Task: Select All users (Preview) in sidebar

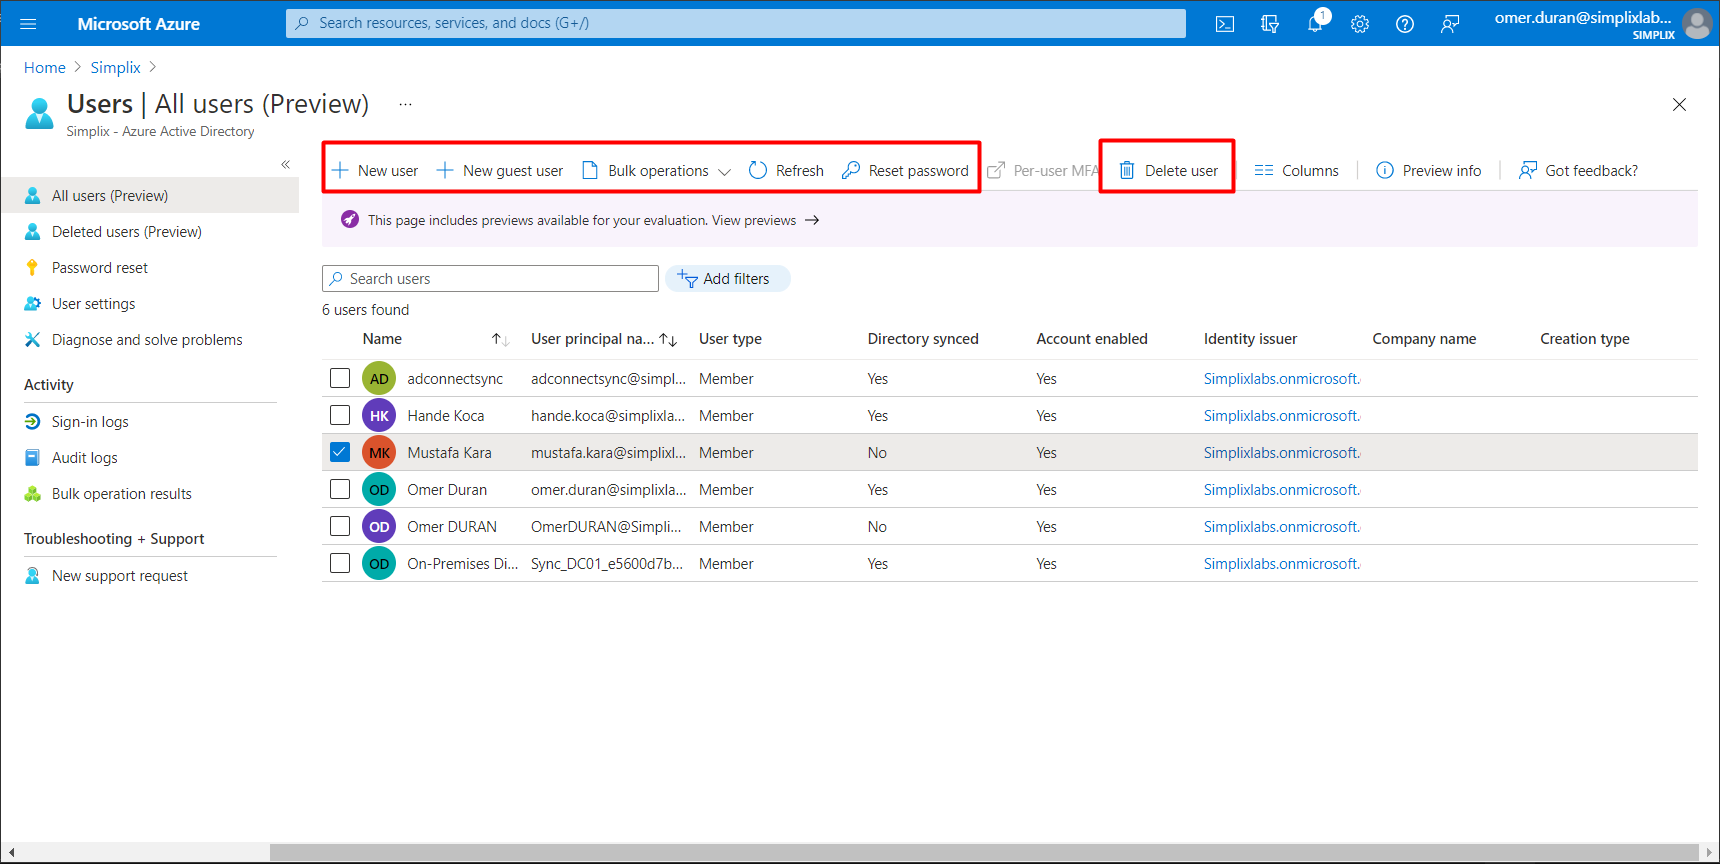Action: click(x=150, y=196)
